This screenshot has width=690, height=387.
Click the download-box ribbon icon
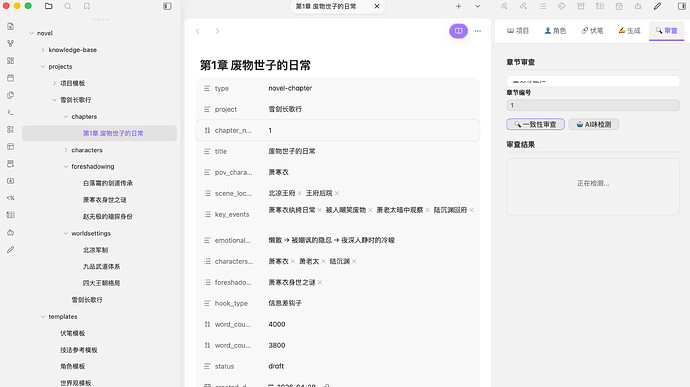11,181
